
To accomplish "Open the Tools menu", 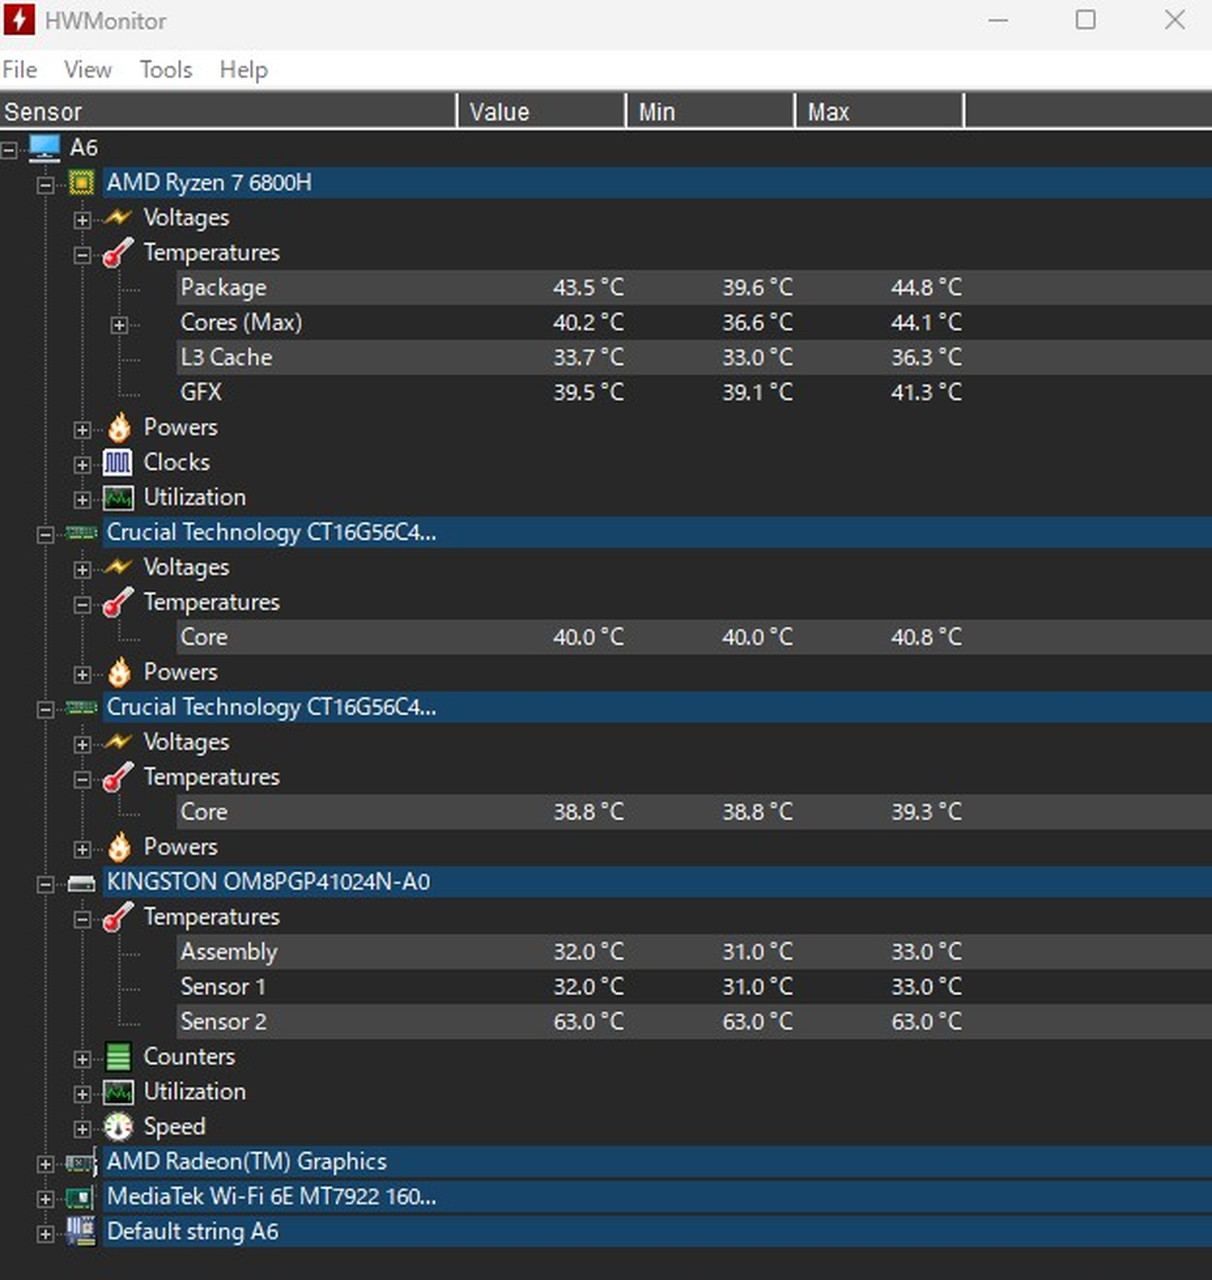I will tap(166, 70).
